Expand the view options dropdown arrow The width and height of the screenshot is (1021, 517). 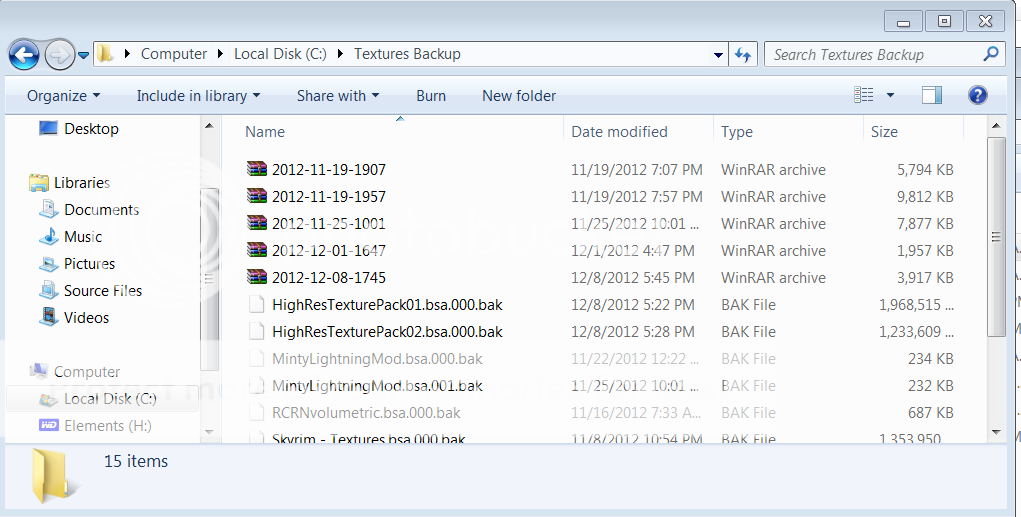tap(890, 96)
